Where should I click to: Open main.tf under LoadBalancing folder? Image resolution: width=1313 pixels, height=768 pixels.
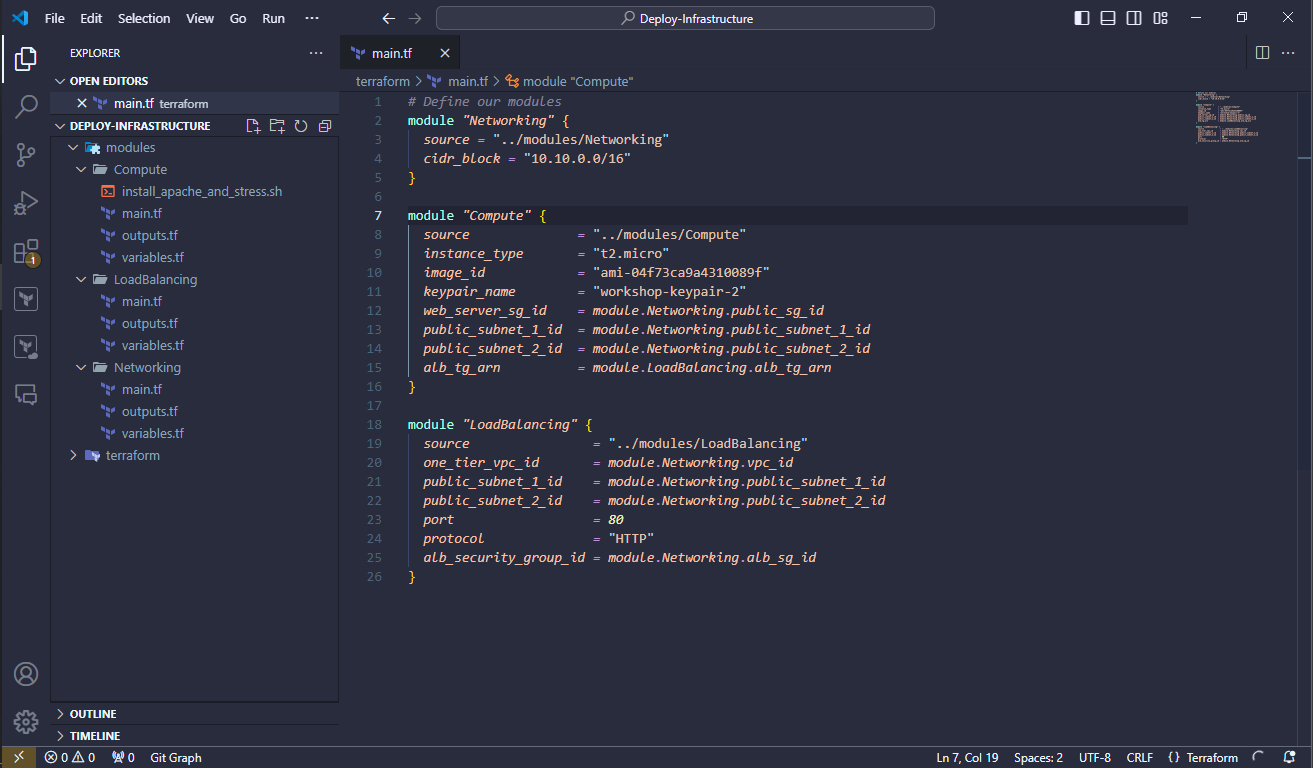click(x=194, y=301)
